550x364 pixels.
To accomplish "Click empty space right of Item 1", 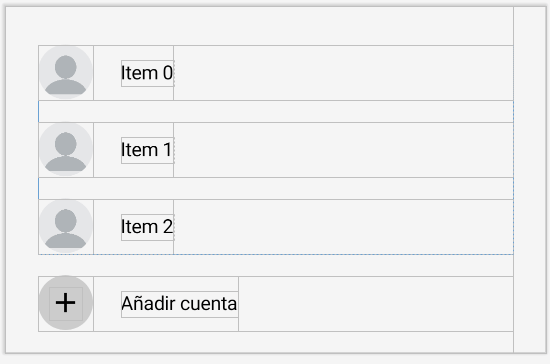I will pos(343,150).
